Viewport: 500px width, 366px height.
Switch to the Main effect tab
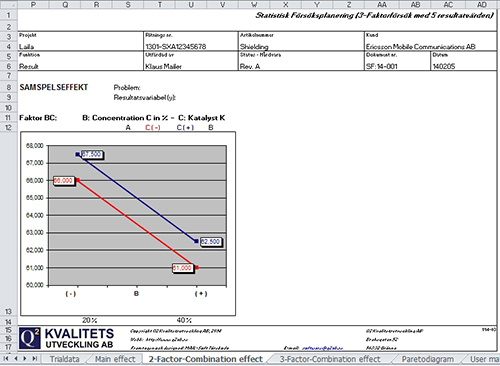point(115,359)
